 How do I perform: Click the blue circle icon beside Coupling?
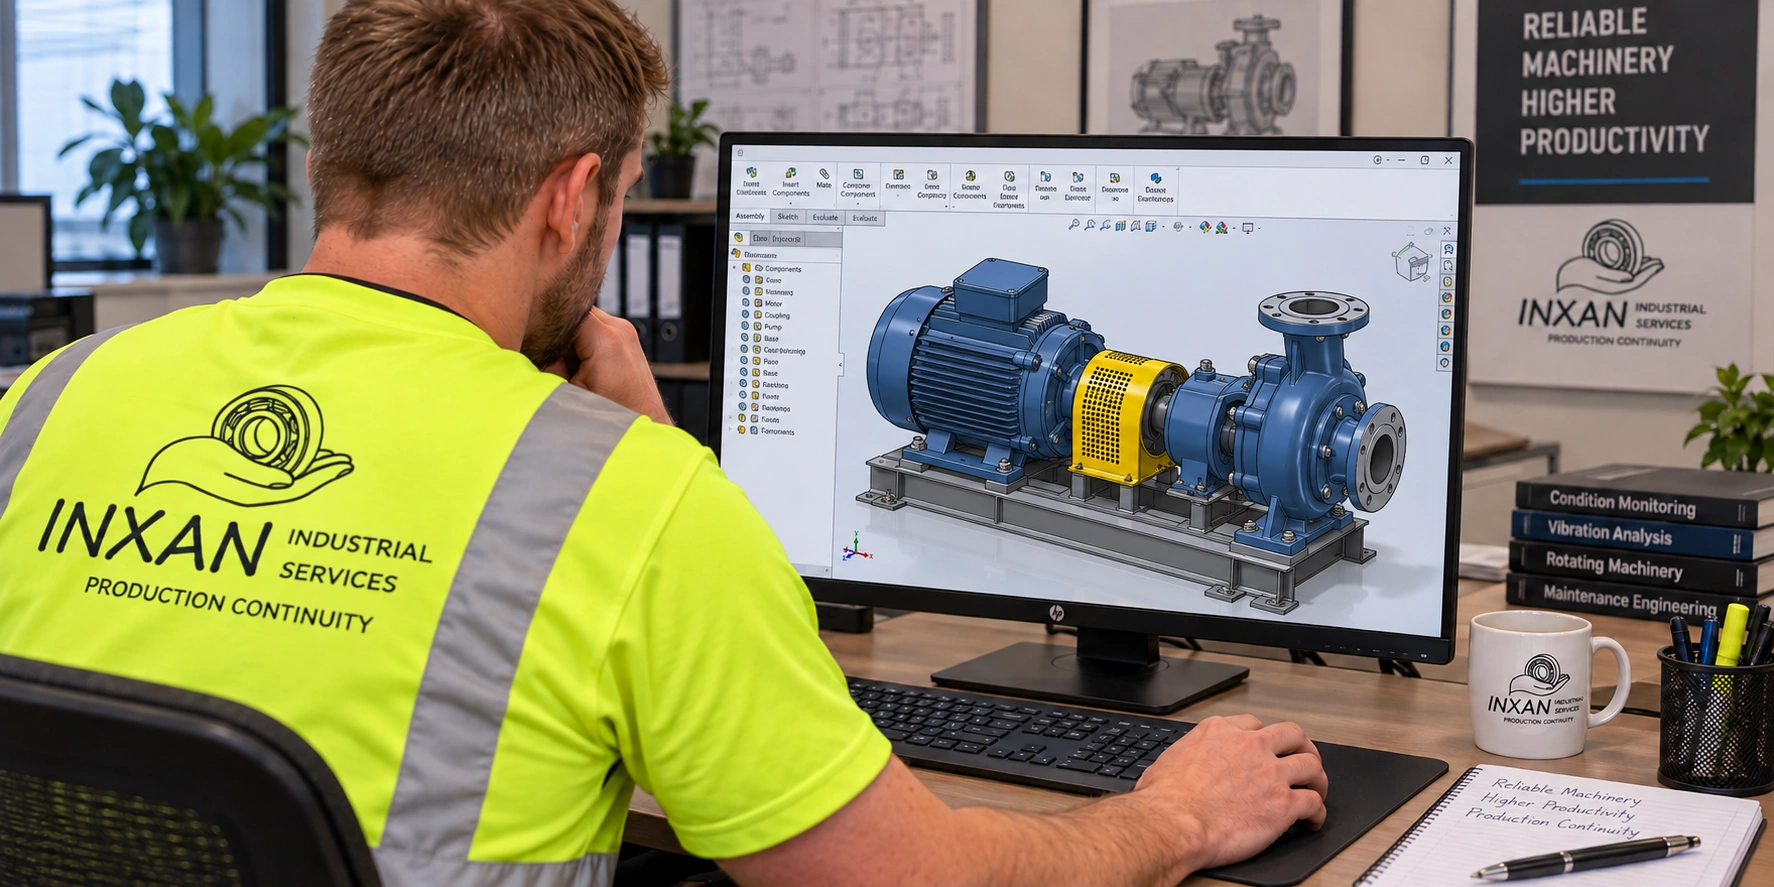pyautogui.click(x=745, y=314)
